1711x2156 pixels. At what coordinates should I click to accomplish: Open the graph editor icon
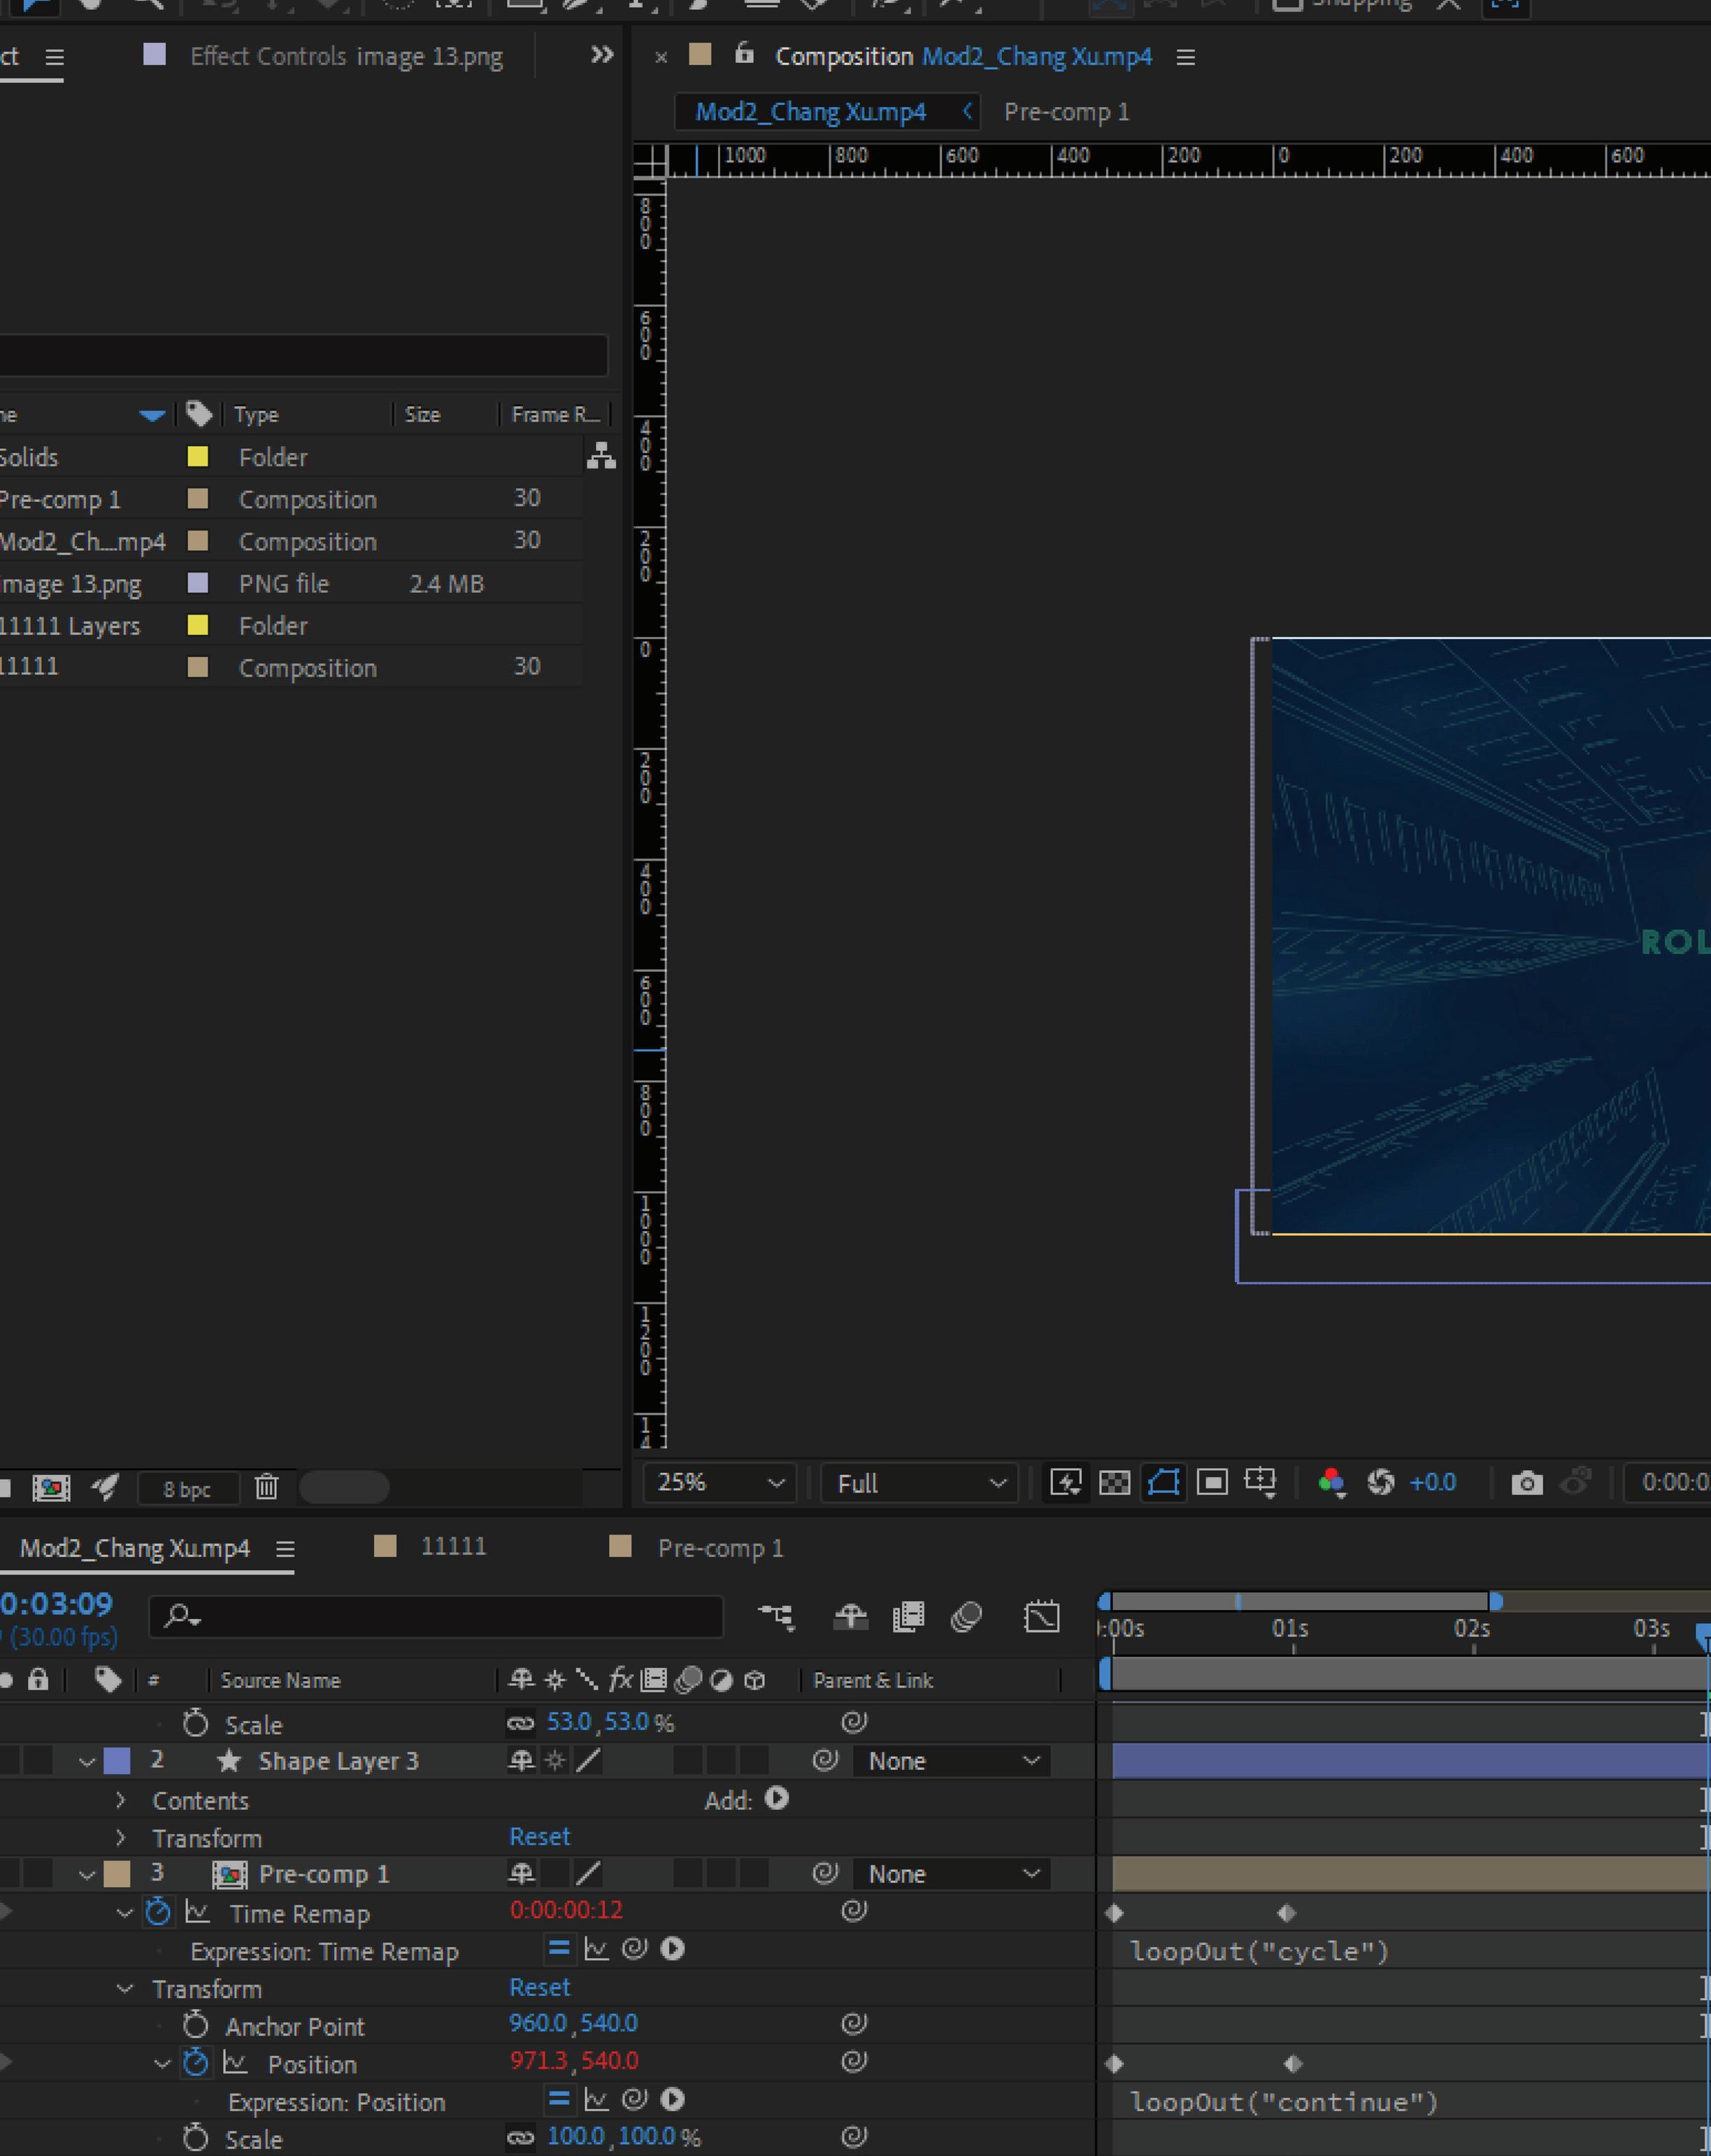point(1041,1617)
